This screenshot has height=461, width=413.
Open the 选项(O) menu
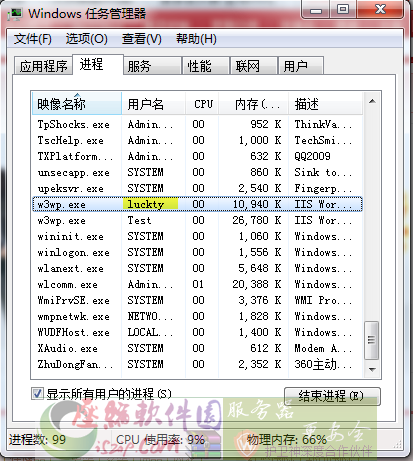(x=86, y=39)
